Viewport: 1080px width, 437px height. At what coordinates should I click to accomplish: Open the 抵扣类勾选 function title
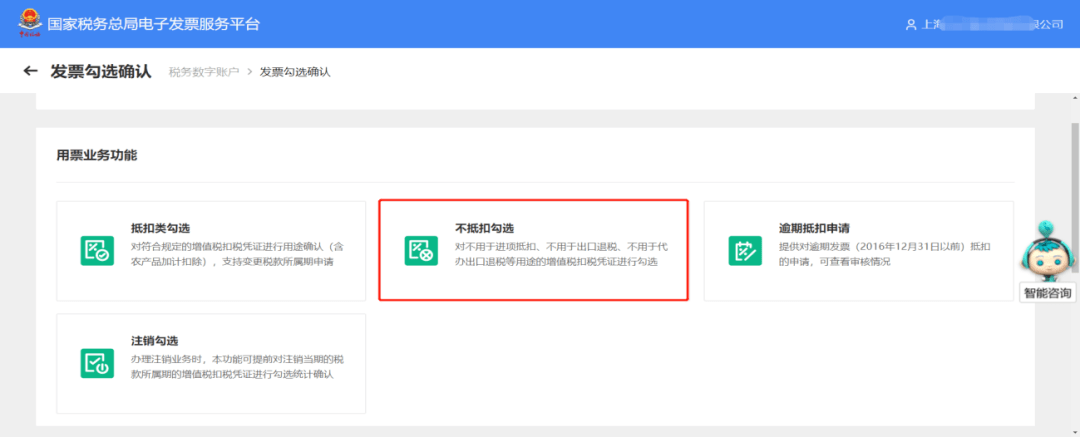tap(161, 228)
